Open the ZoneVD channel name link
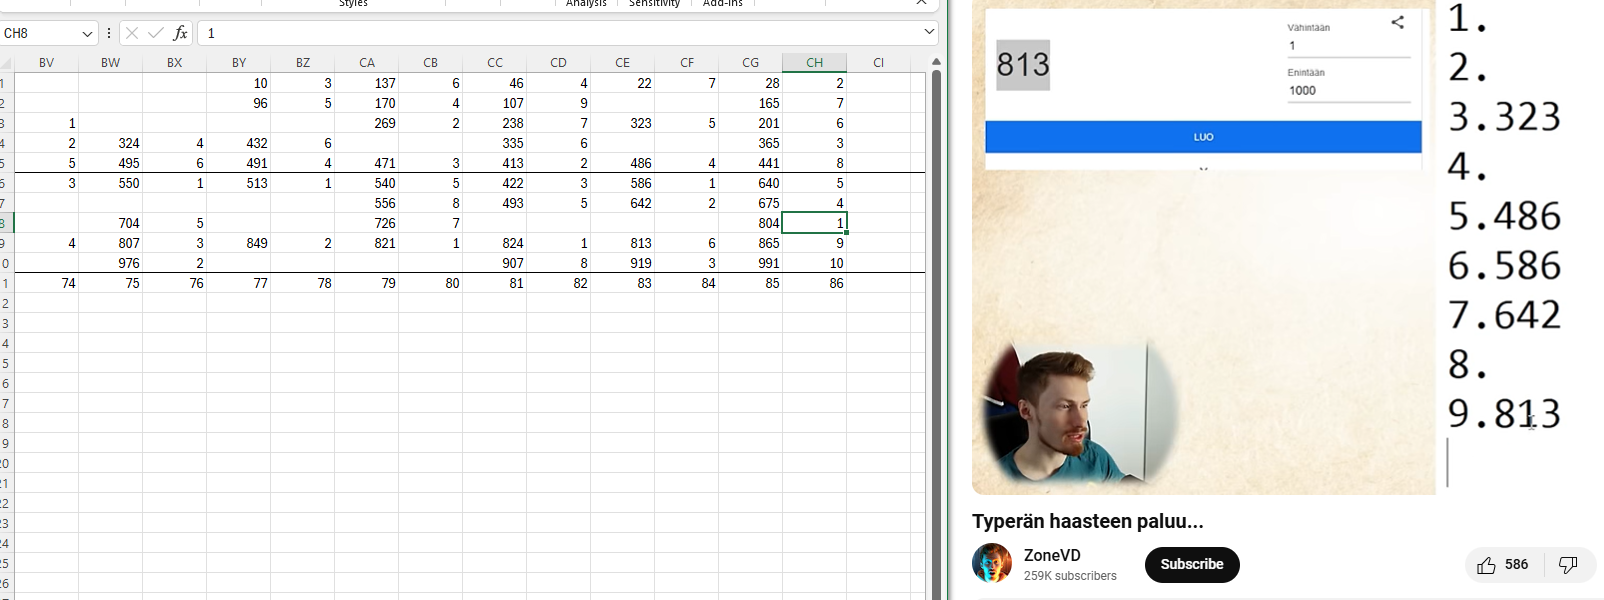1604x600 pixels. pos(1052,555)
